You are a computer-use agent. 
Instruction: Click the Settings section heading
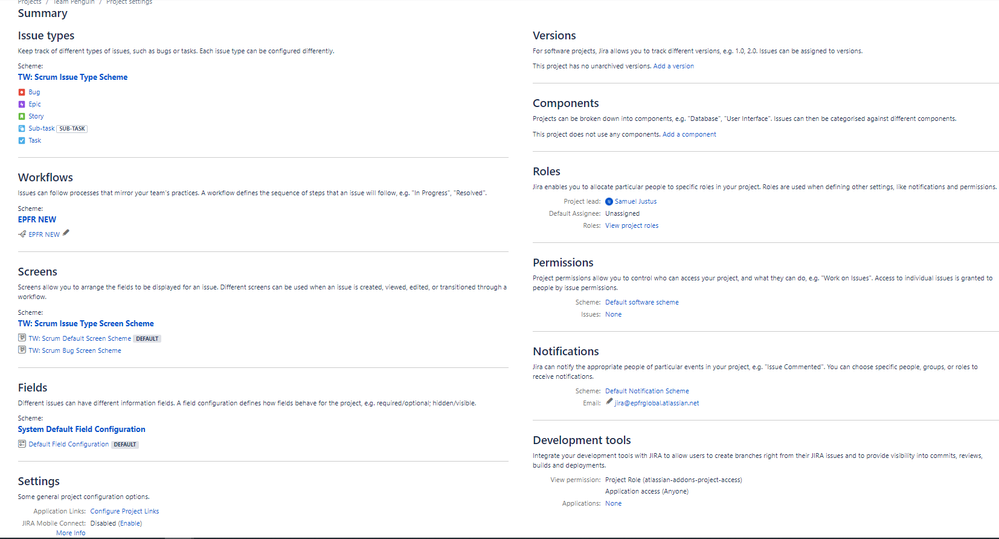[x=39, y=482]
